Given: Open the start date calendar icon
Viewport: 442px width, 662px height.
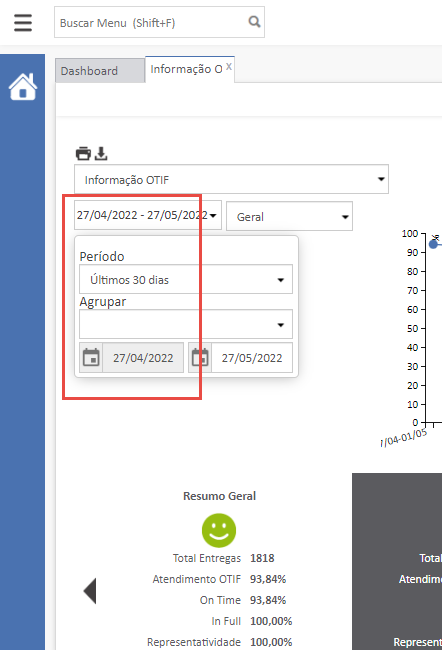Looking at the screenshot, I should (x=91, y=358).
